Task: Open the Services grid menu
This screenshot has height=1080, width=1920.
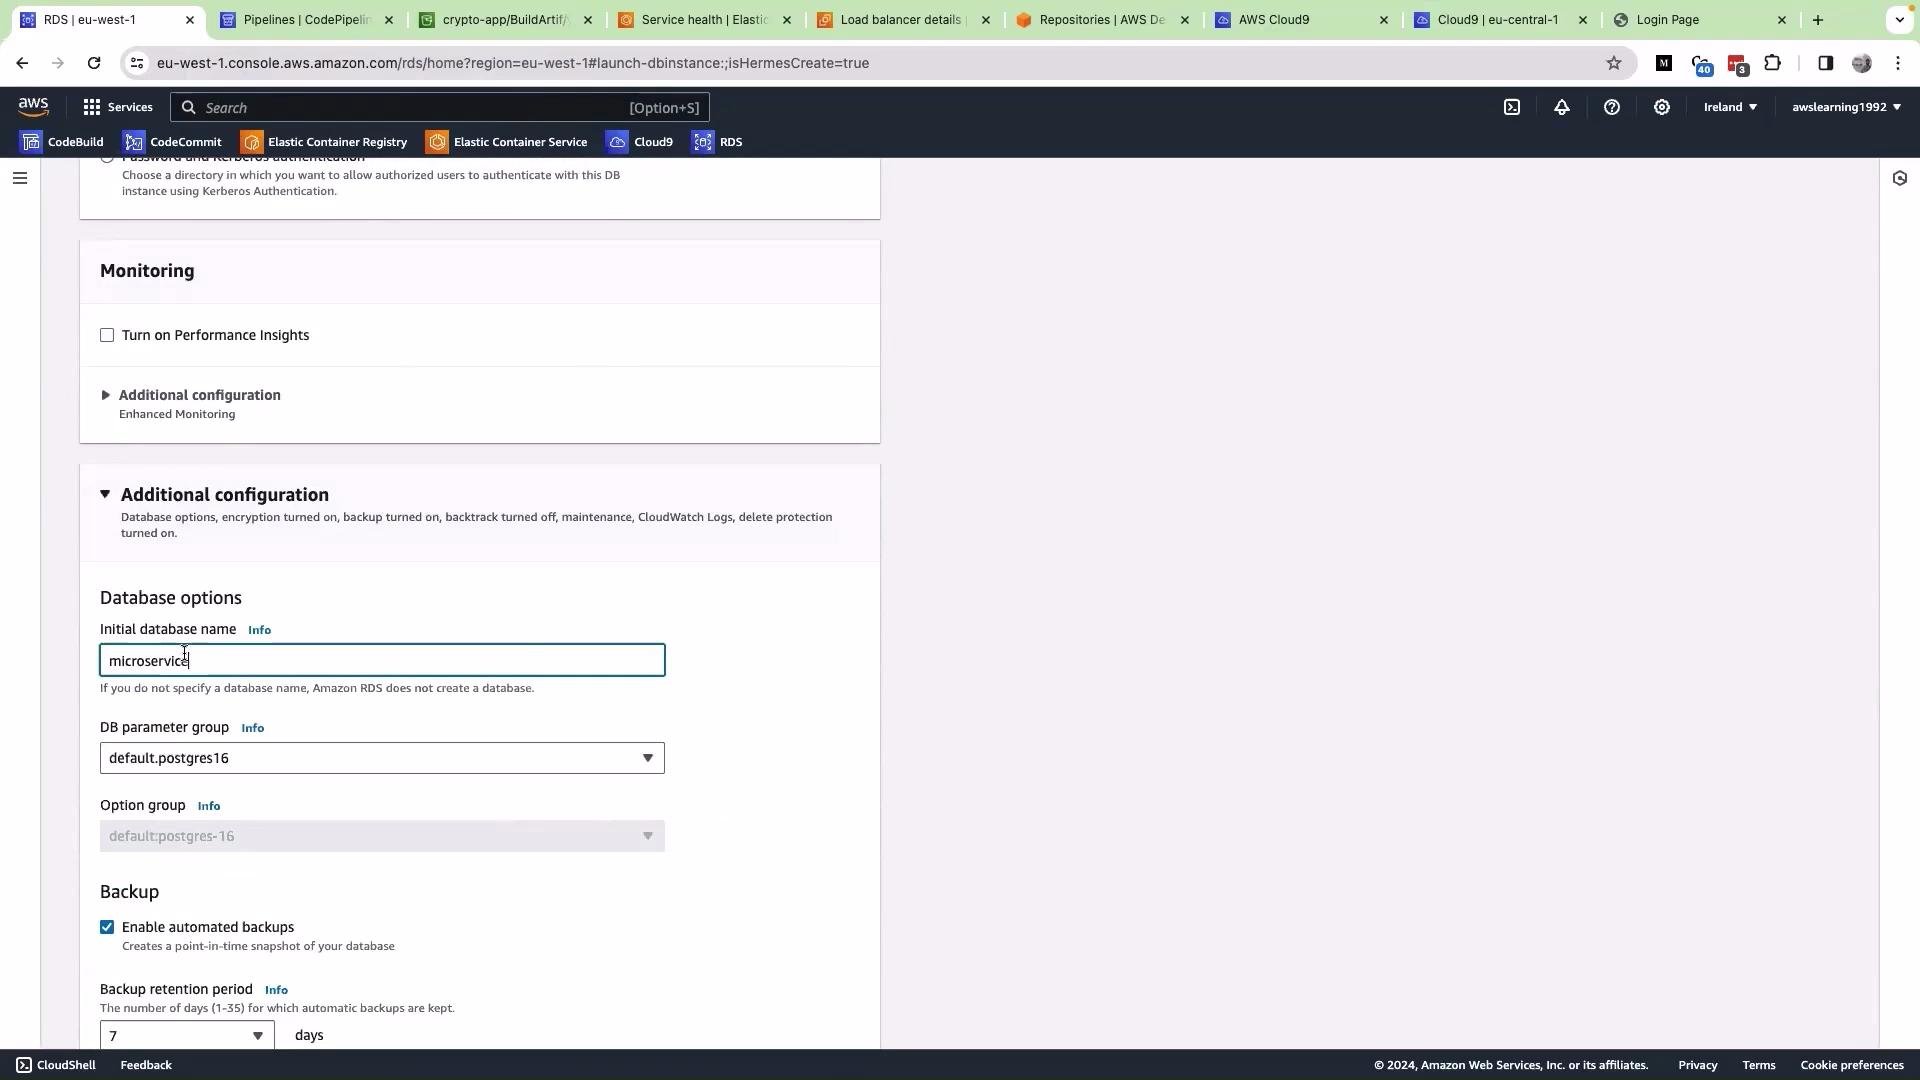Action: point(118,107)
